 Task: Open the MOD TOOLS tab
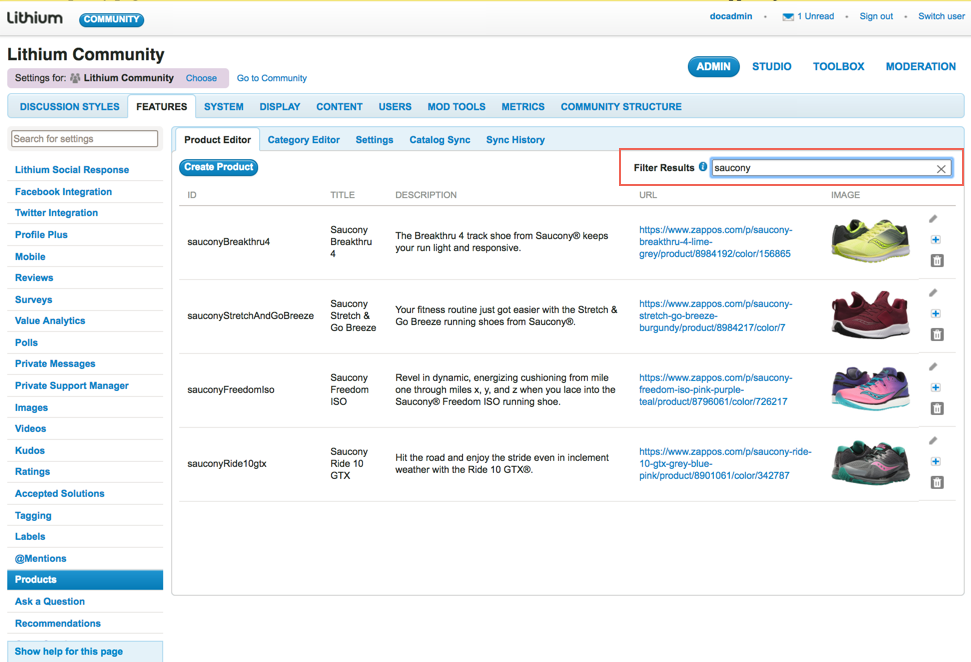click(456, 107)
